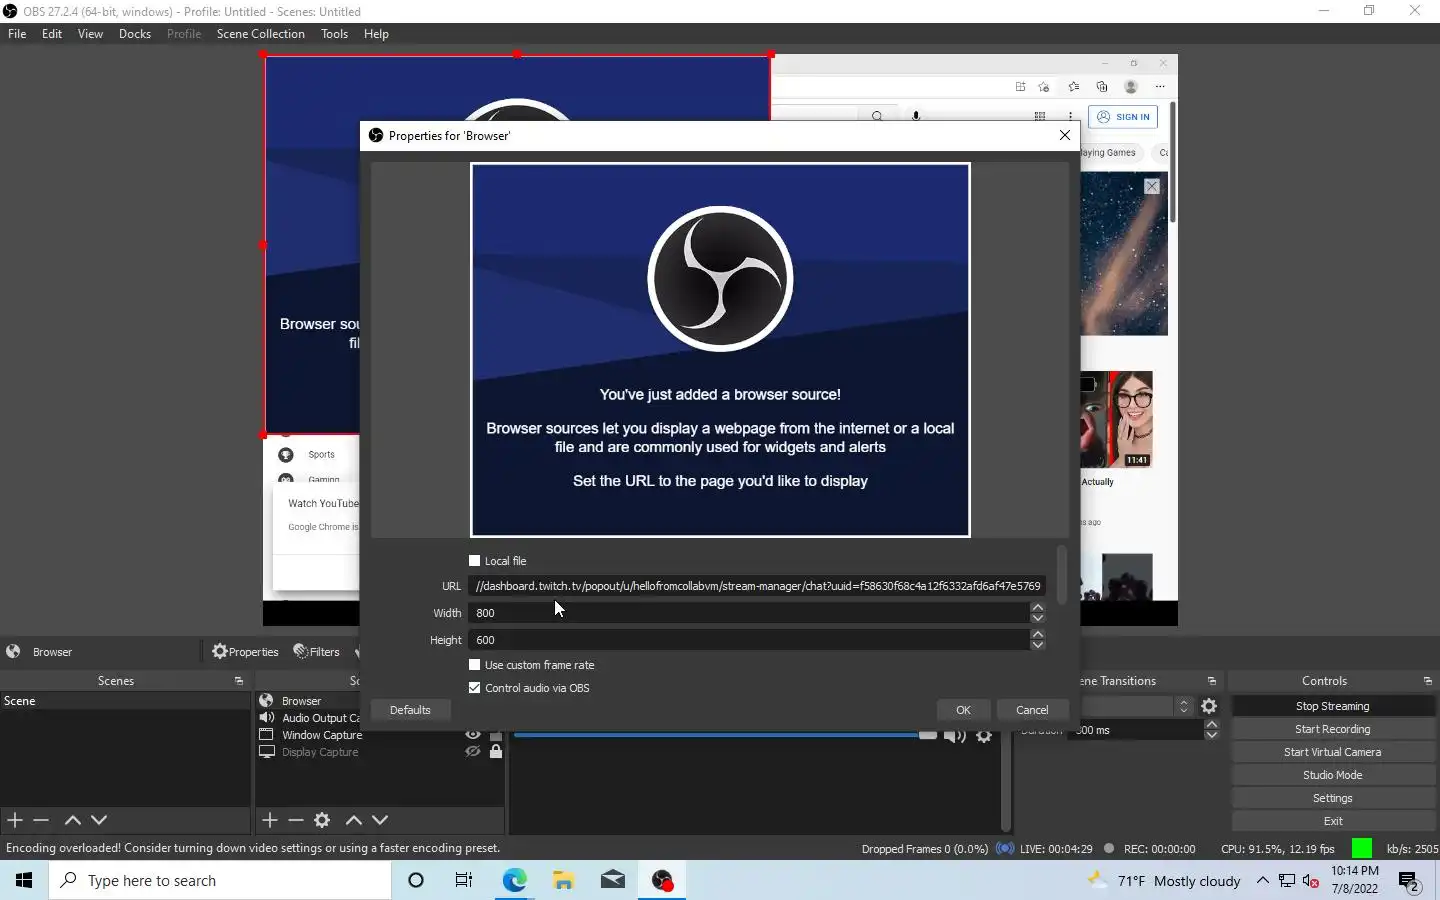This screenshot has height=900, width=1440.
Task: Unlock the Display Capture source
Action: pos(496,752)
